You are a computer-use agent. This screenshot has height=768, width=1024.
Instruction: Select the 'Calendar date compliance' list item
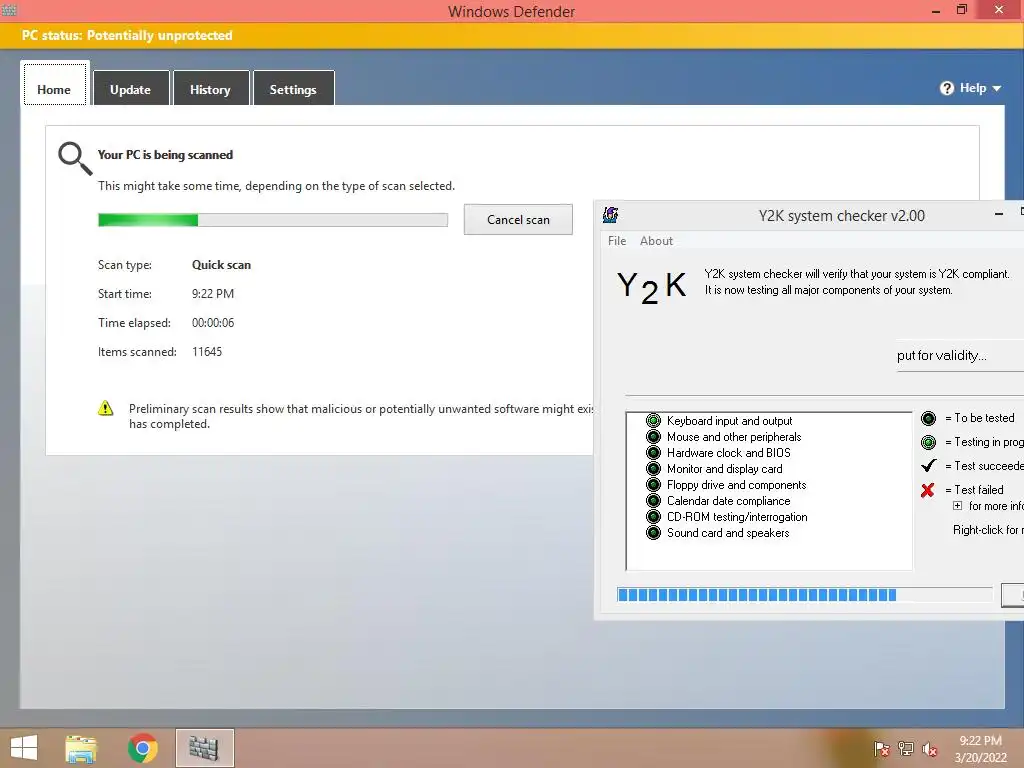coord(728,501)
